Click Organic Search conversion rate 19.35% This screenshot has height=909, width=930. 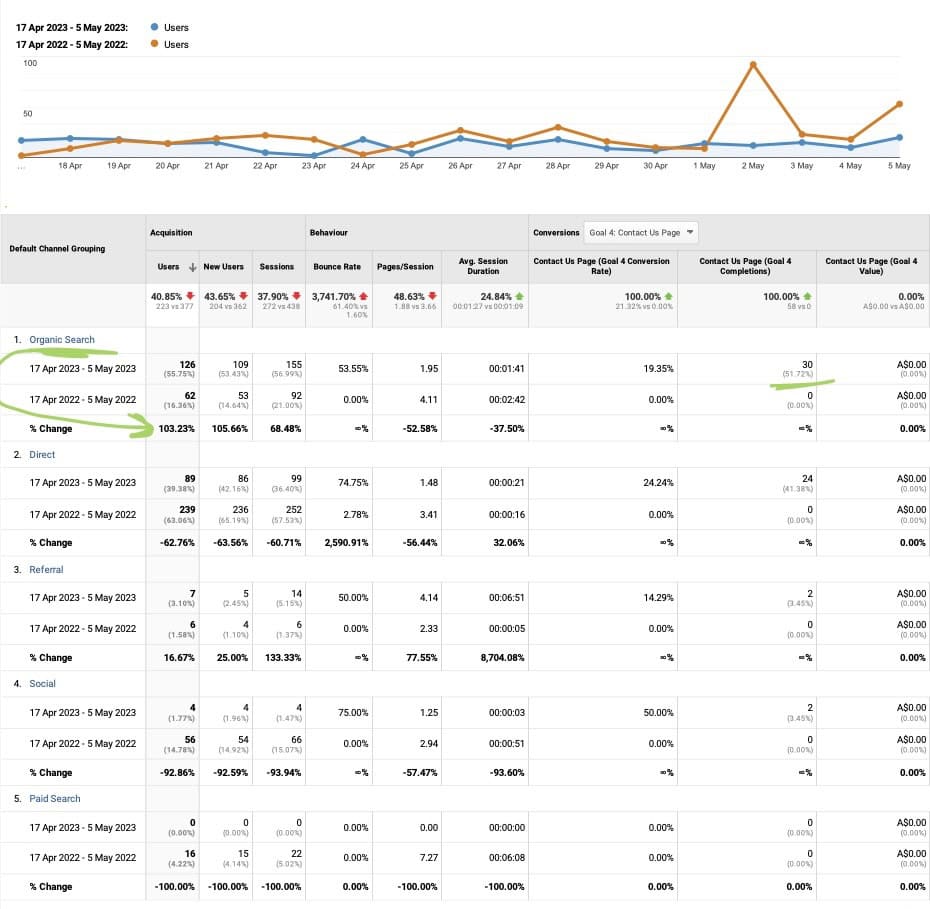click(x=658, y=369)
